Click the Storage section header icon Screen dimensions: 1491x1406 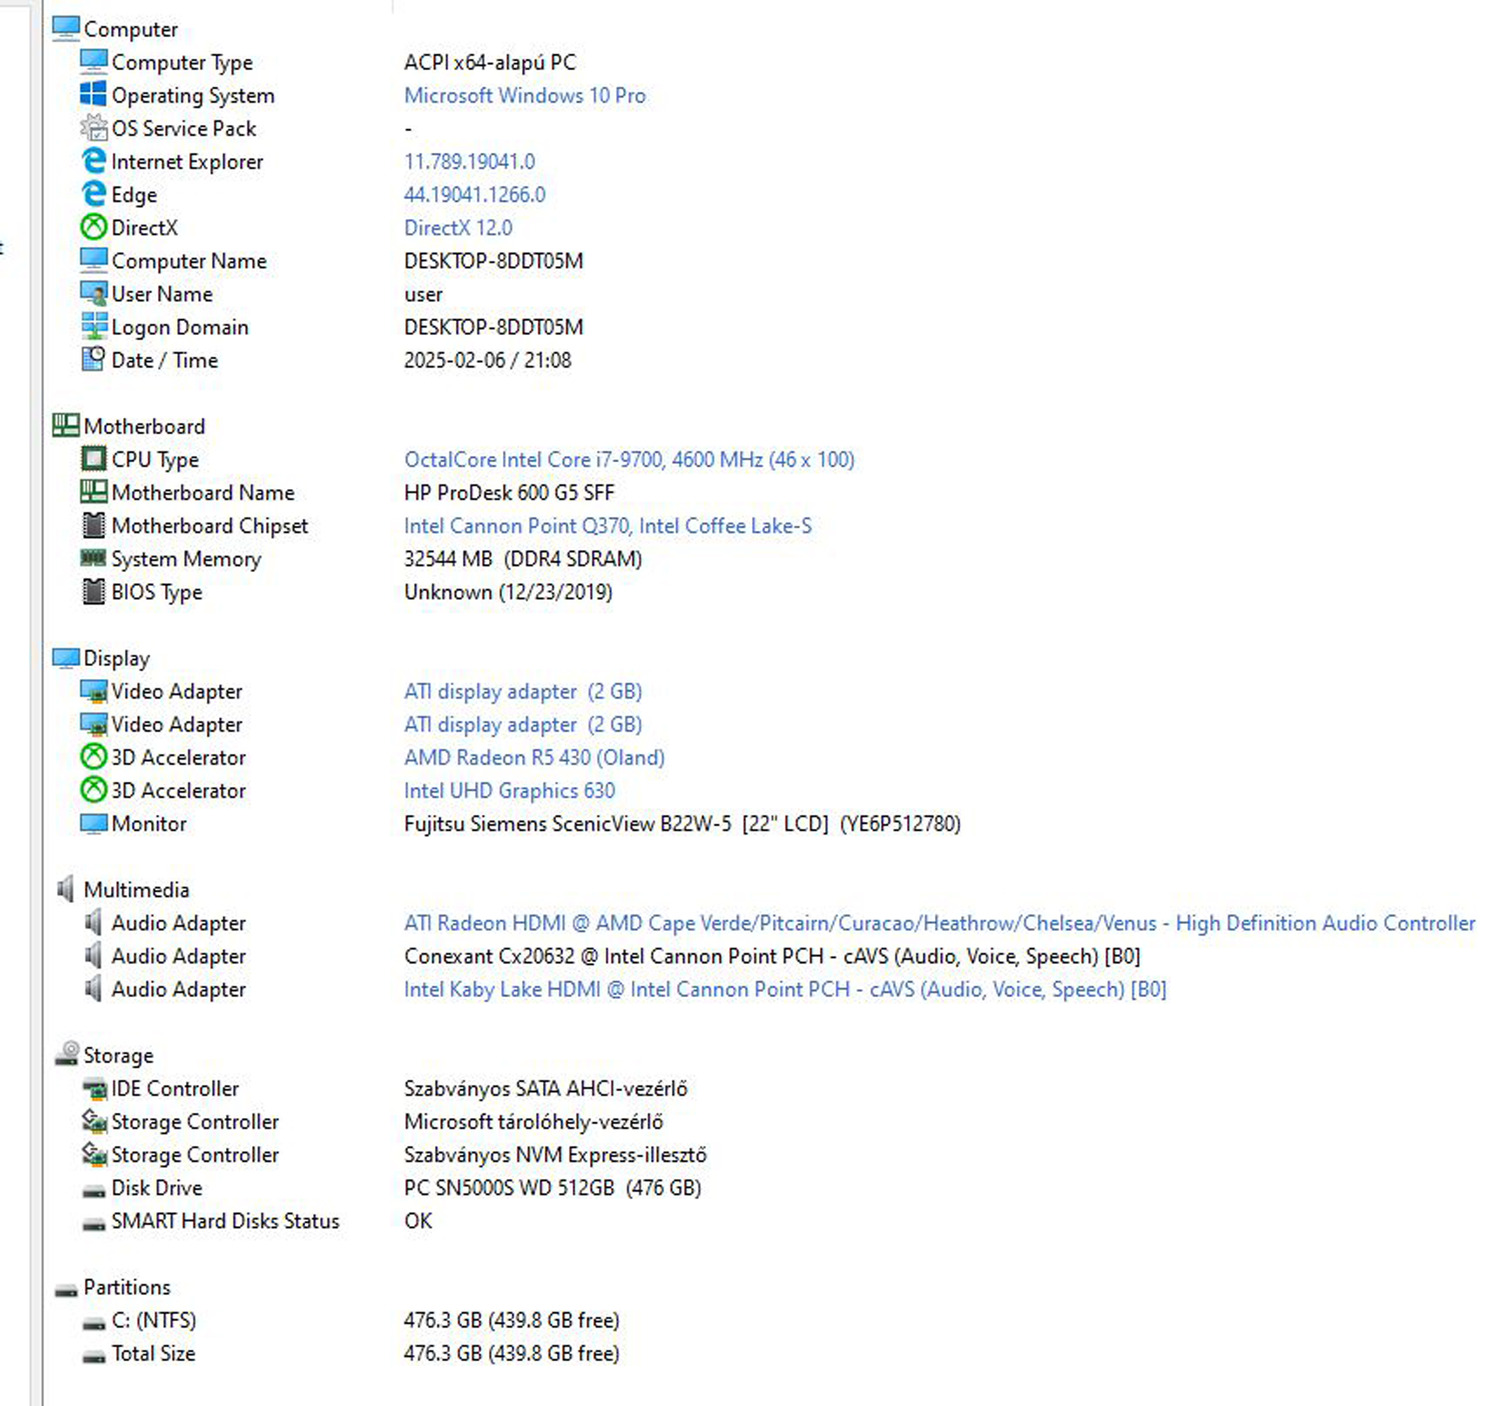(x=67, y=1054)
